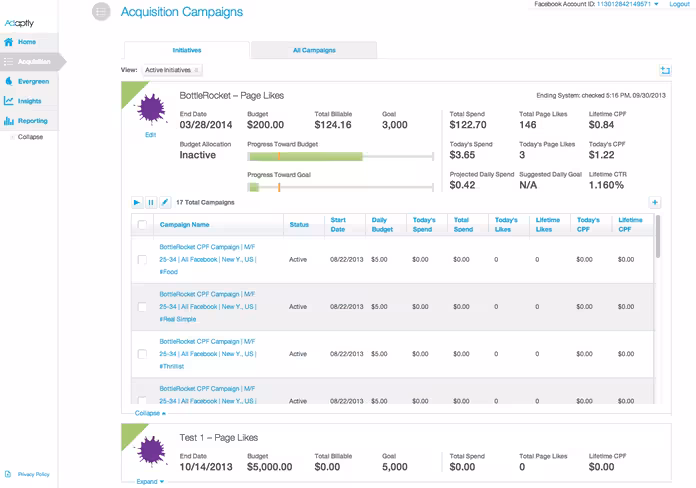Click the Test 1 – Page Likes title
Image resolution: width=696 pixels, height=488 pixels.
tap(219, 438)
